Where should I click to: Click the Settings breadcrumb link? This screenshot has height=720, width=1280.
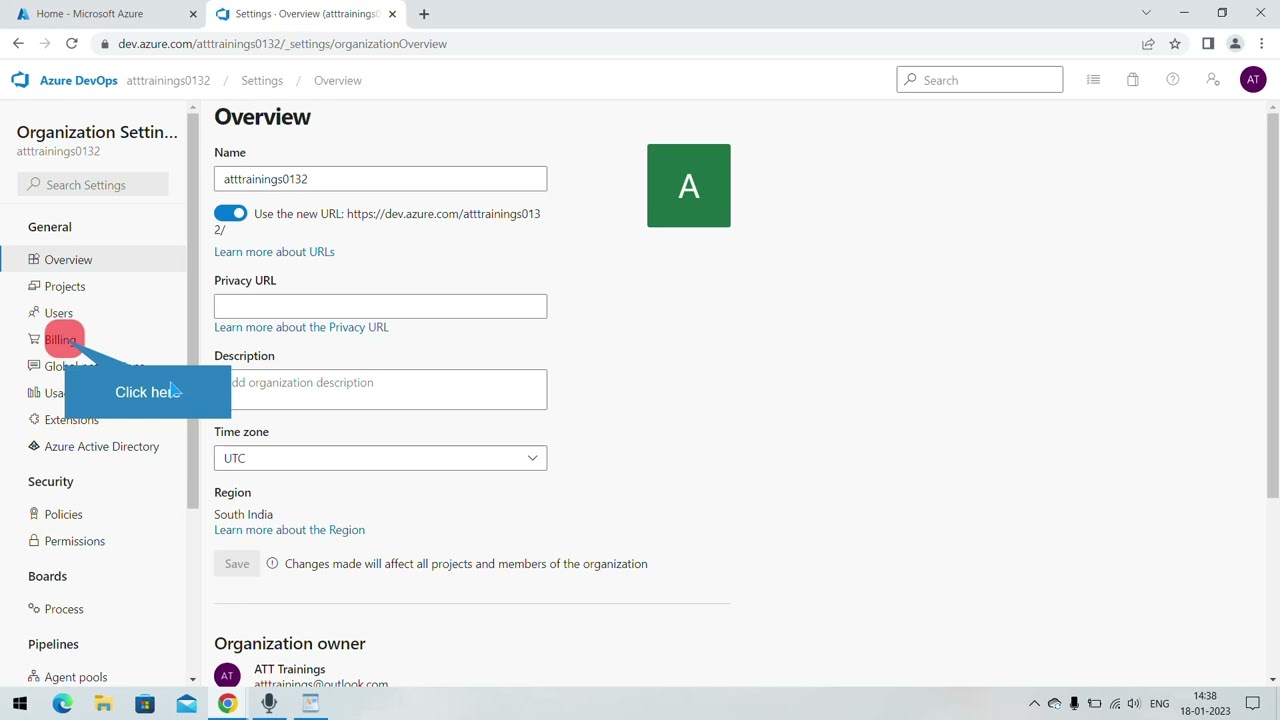point(262,80)
